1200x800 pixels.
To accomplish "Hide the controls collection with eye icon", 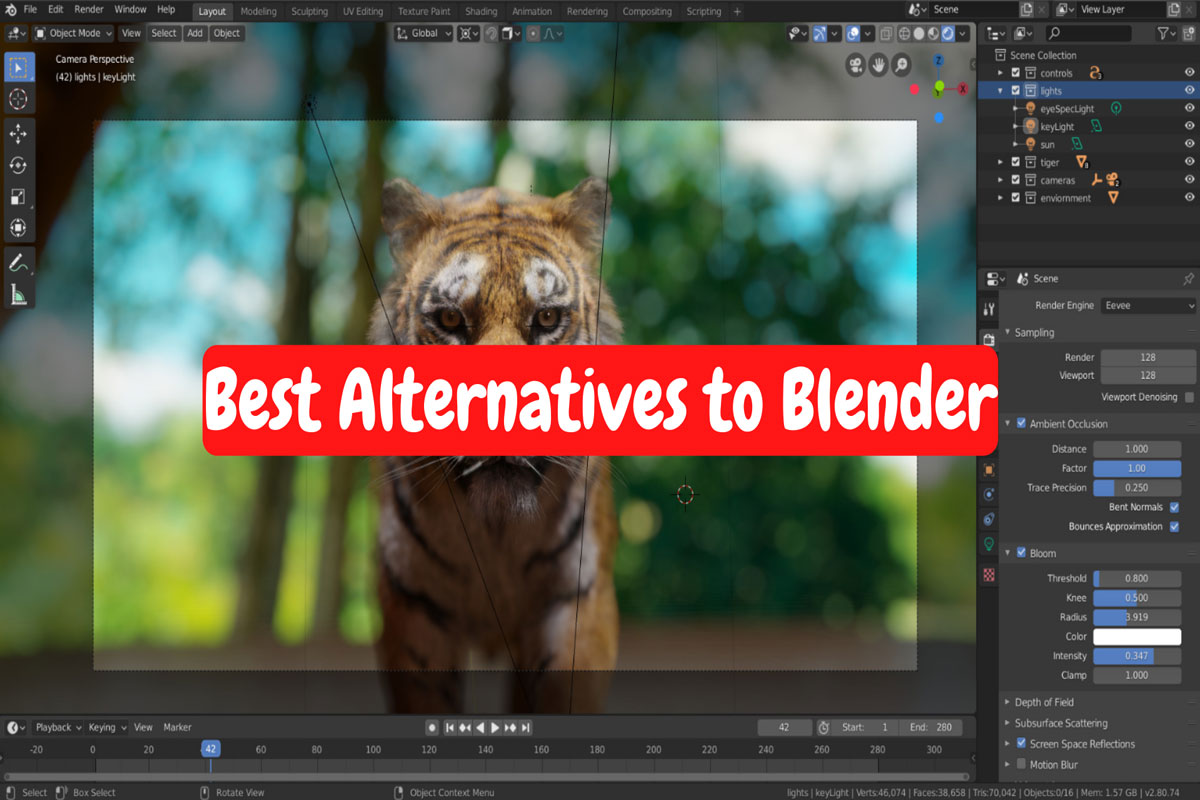I will 1189,73.
